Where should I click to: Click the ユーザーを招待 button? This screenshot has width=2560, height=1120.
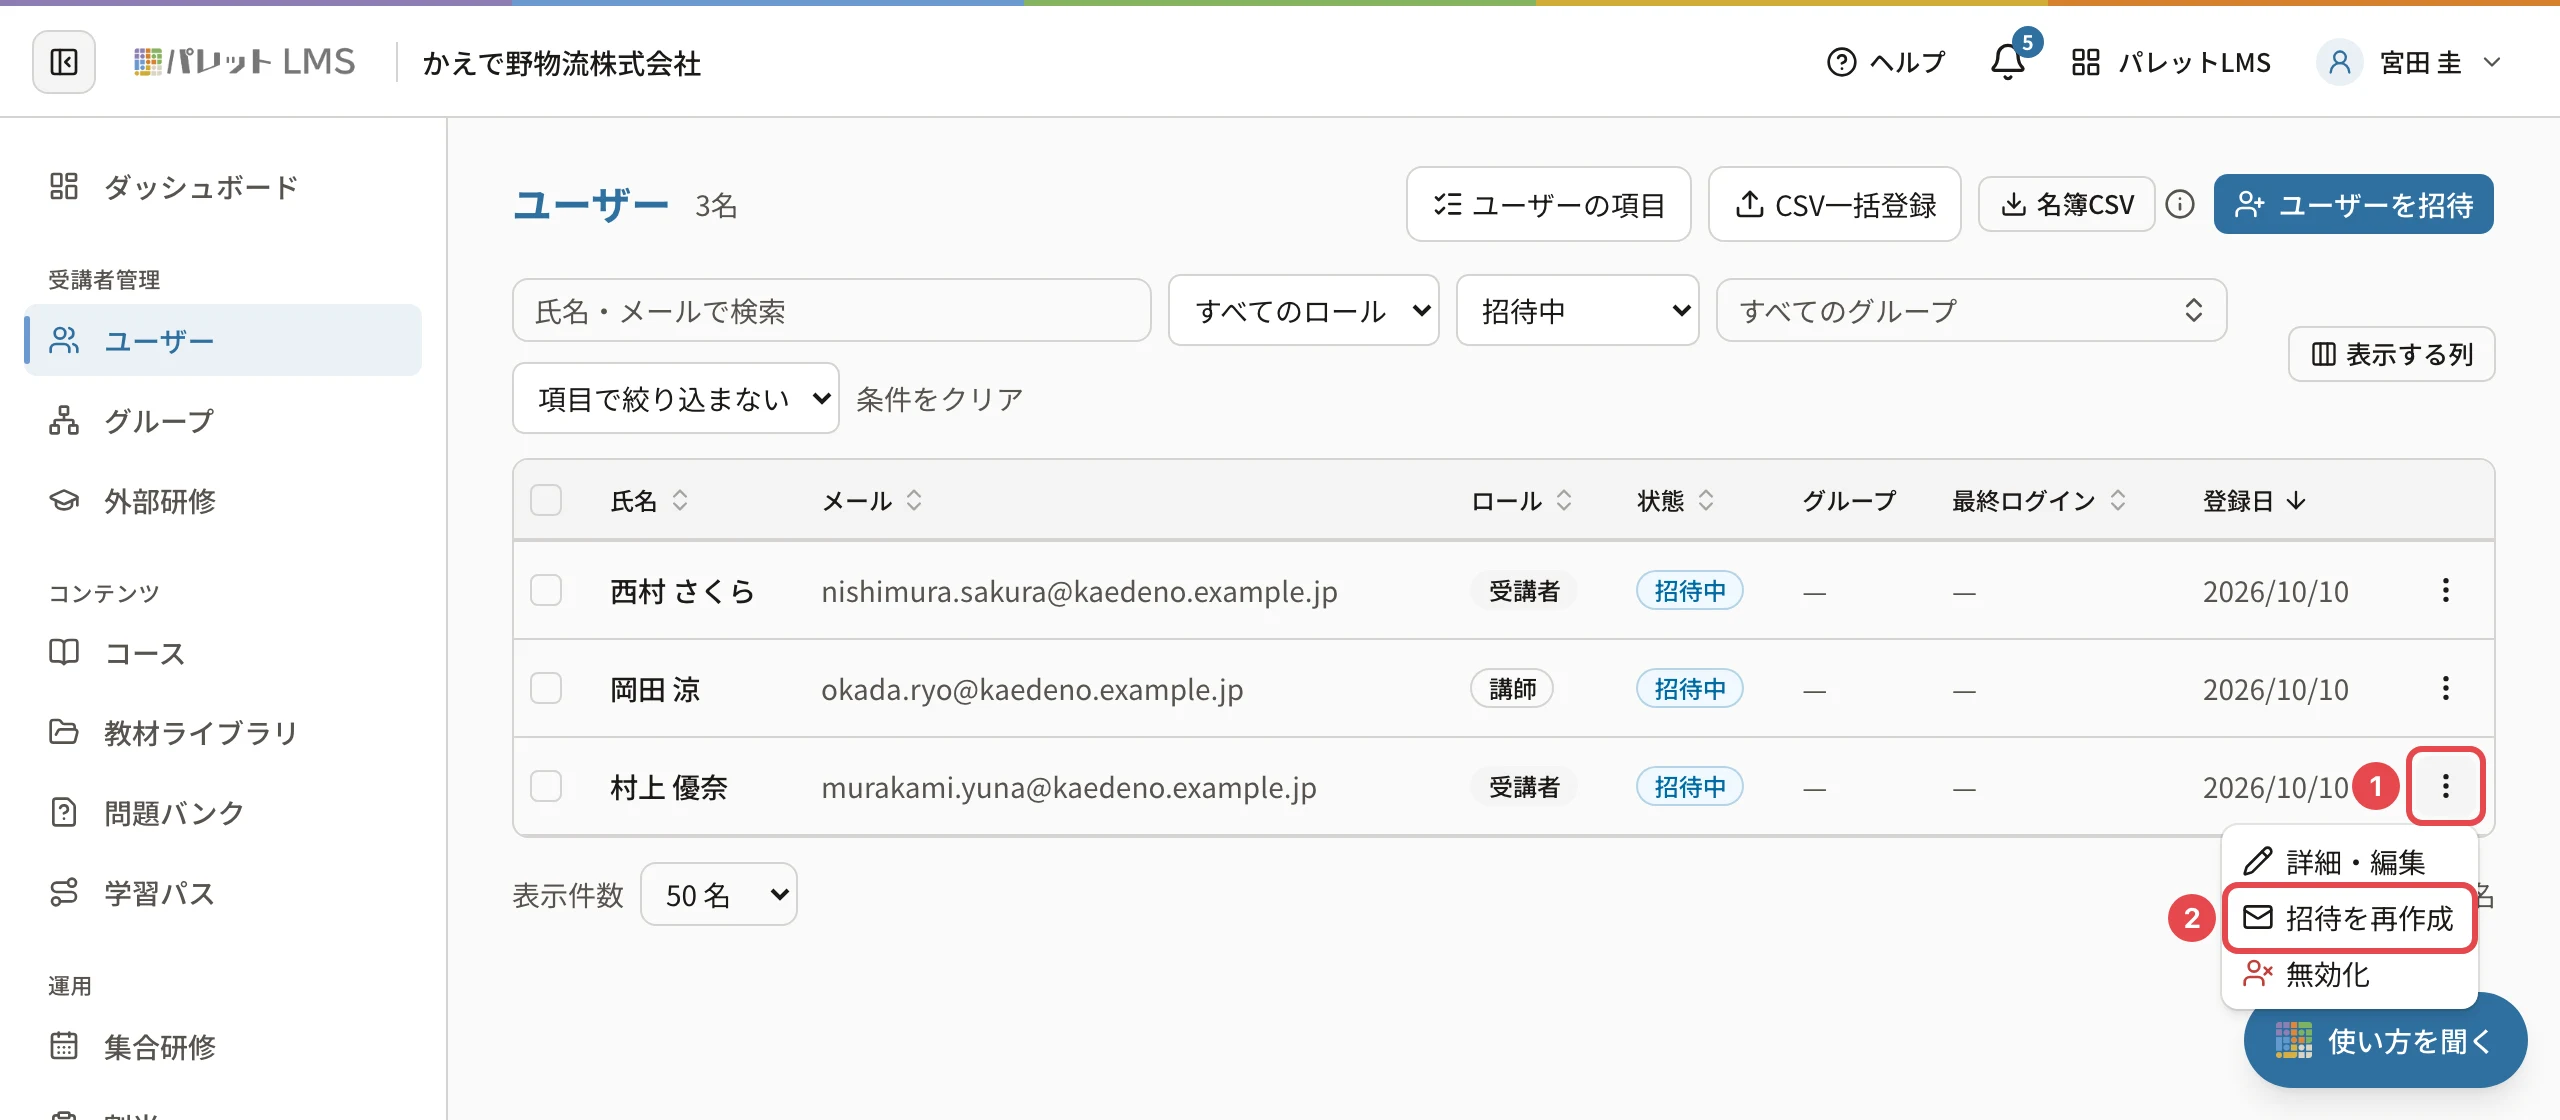[2353, 204]
